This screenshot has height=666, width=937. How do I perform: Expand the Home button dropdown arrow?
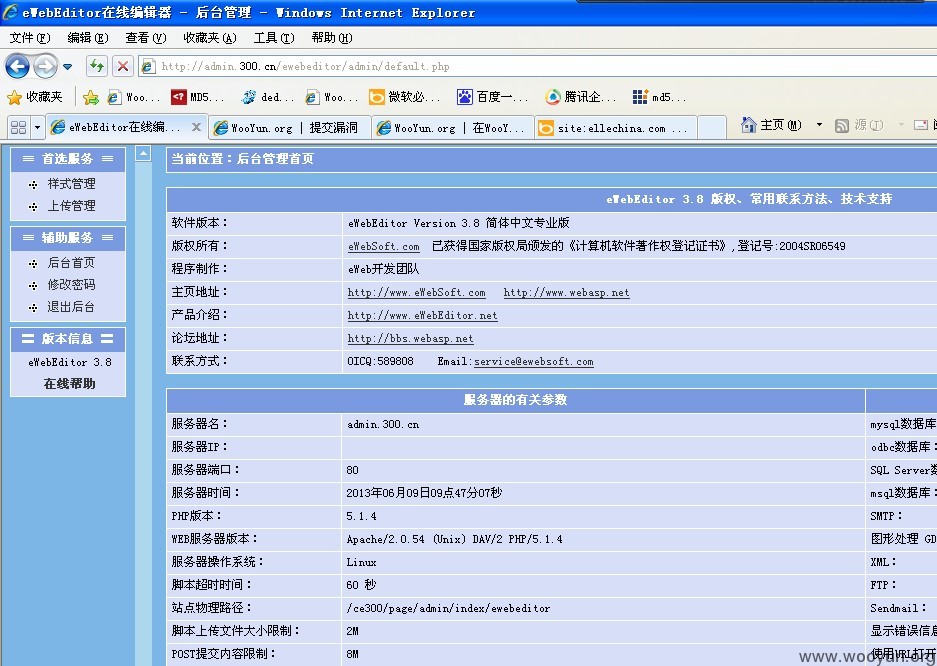click(819, 125)
